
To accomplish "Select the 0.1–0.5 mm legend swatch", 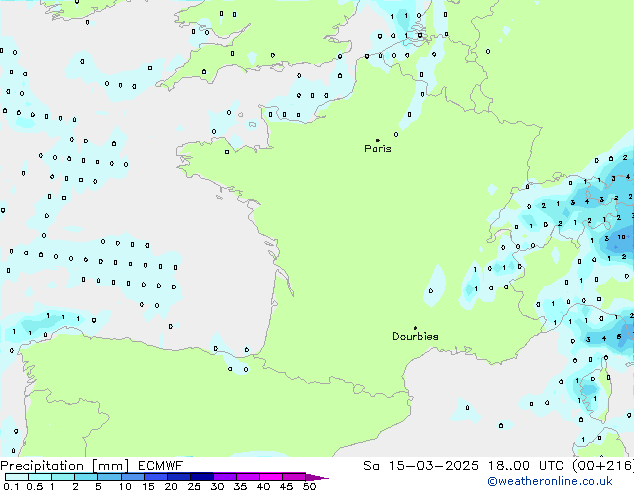I will (17, 477).
